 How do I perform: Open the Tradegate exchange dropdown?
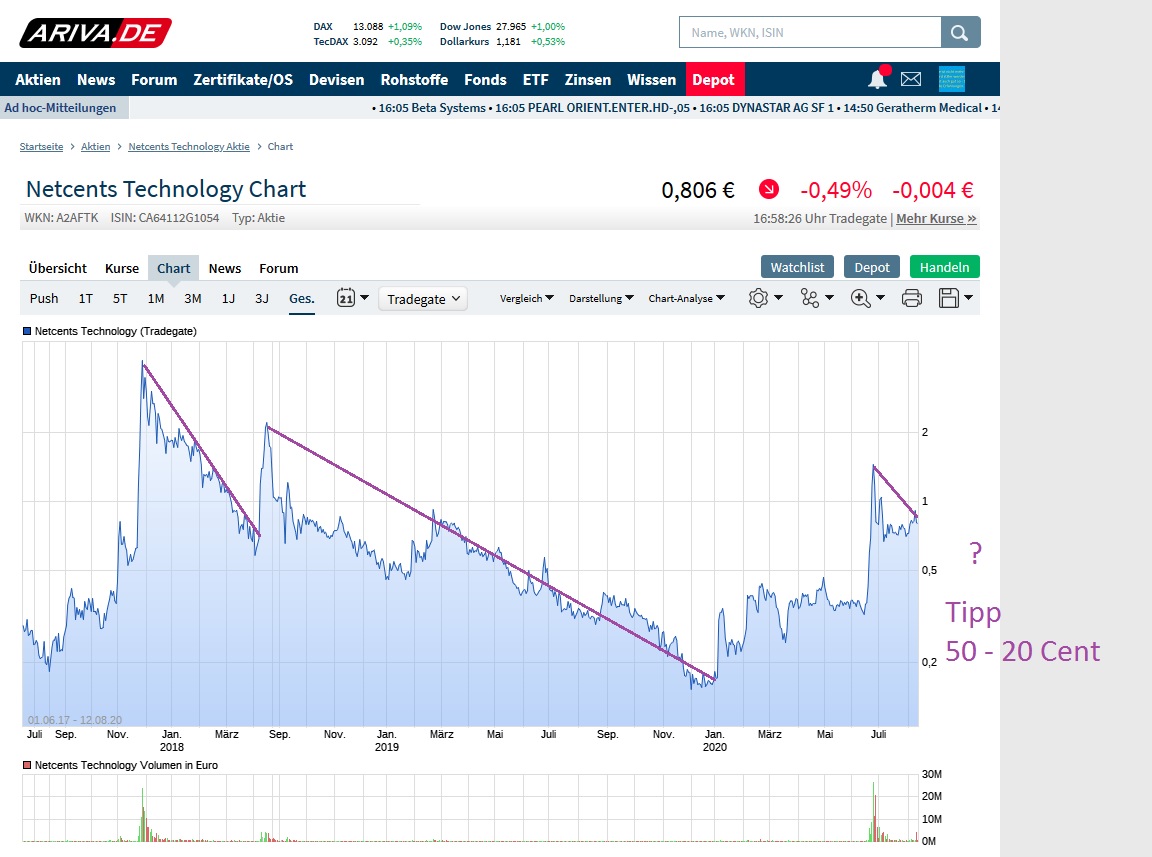click(x=423, y=298)
